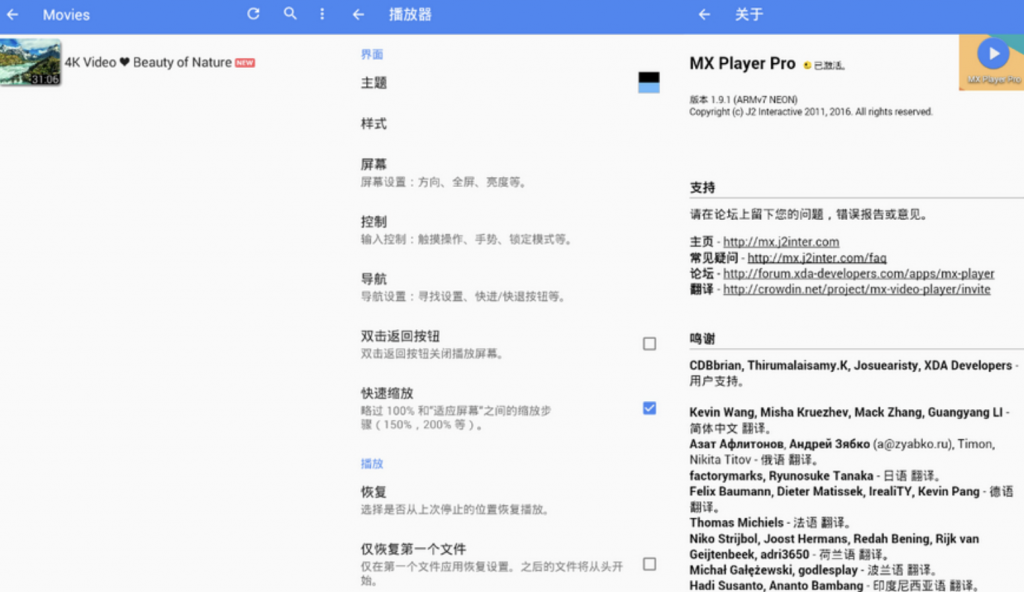Click the 播放 section header

point(372,463)
